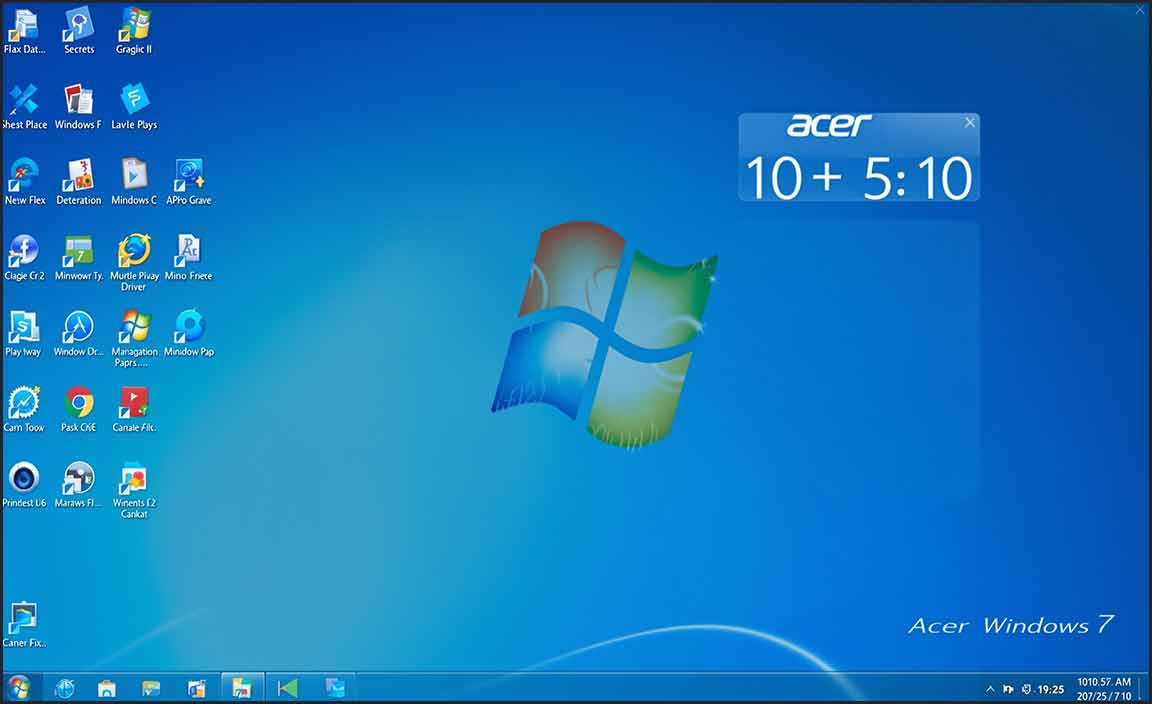Open the Ciagie Cr 2 desktop icon
Image resolution: width=1152 pixels, height=704 pixels.
[x=24, y=257]
